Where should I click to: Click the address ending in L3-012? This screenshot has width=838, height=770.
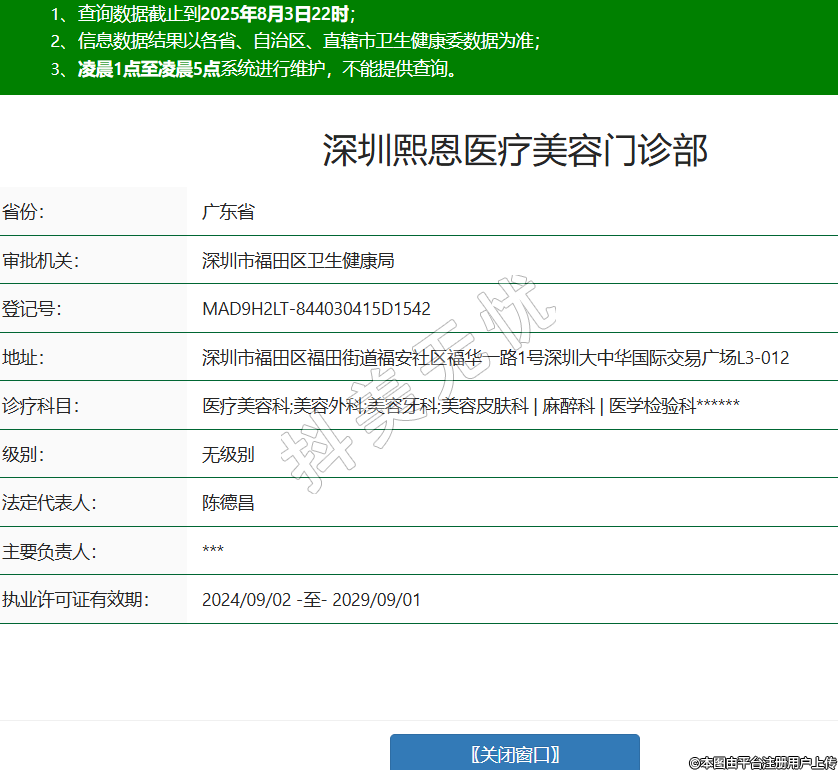(x=495, y=357)
